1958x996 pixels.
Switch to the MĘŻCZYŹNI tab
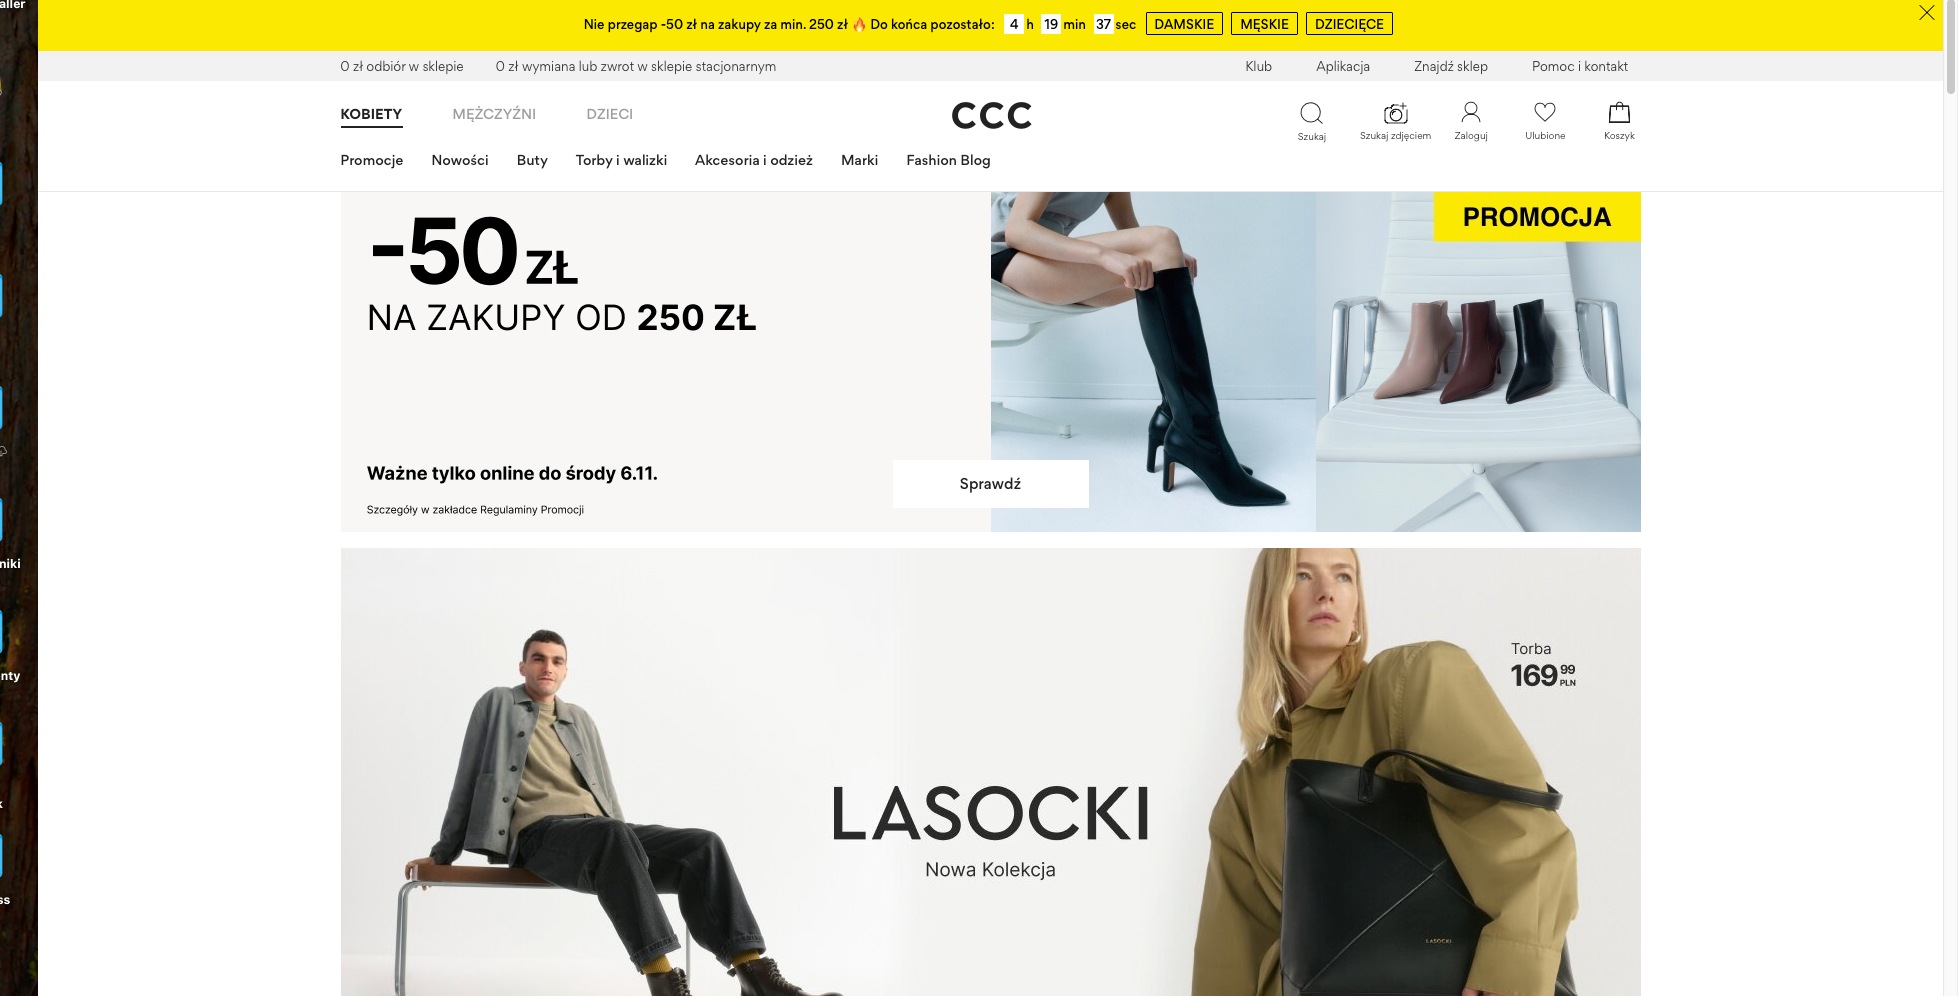click(x=494, y=114)
